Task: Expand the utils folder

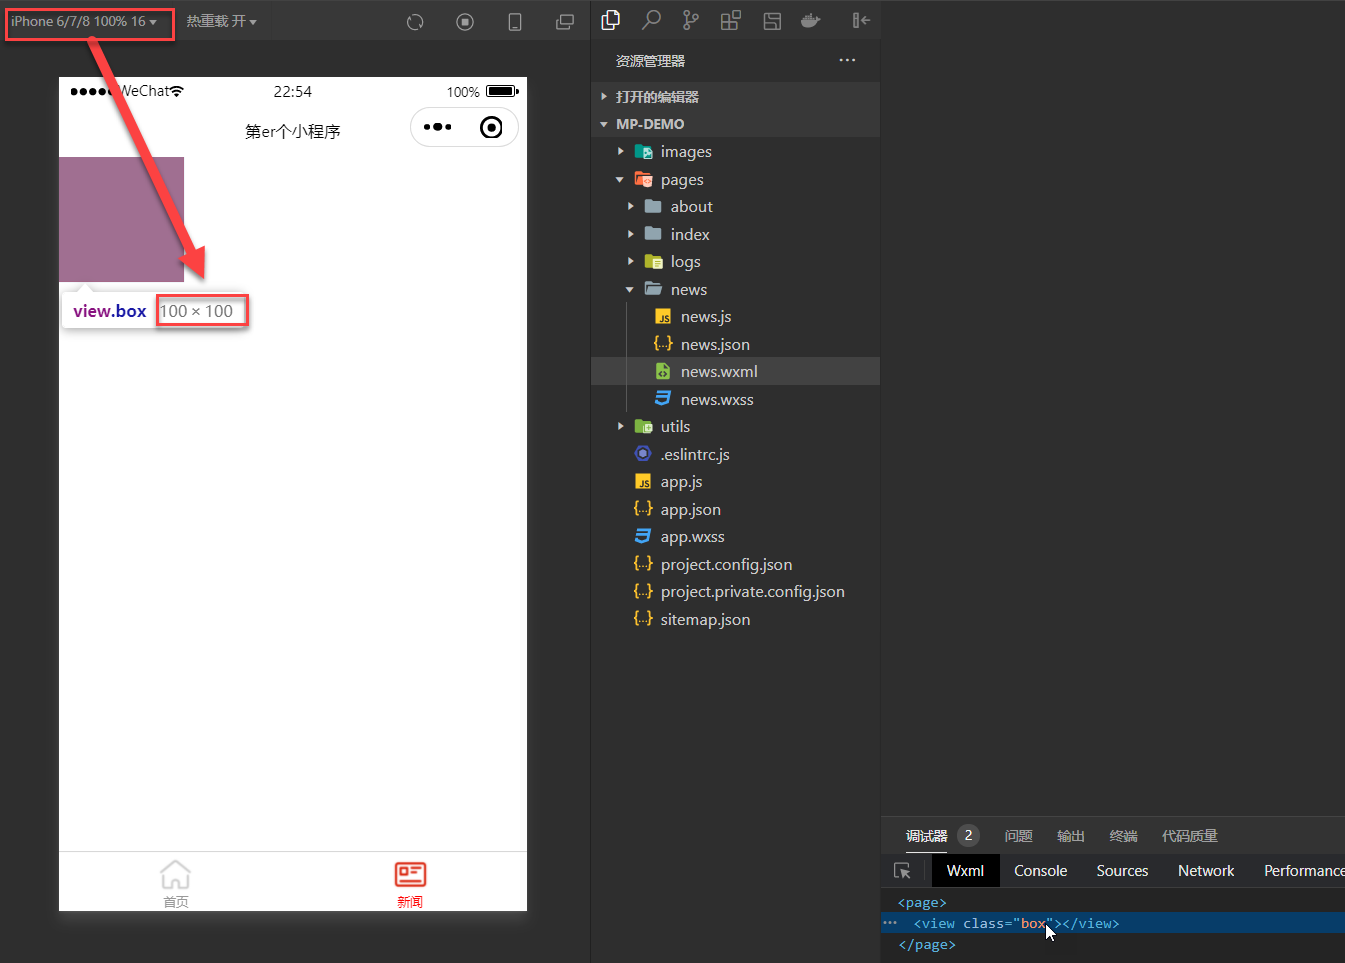Action: pos(675,427)
